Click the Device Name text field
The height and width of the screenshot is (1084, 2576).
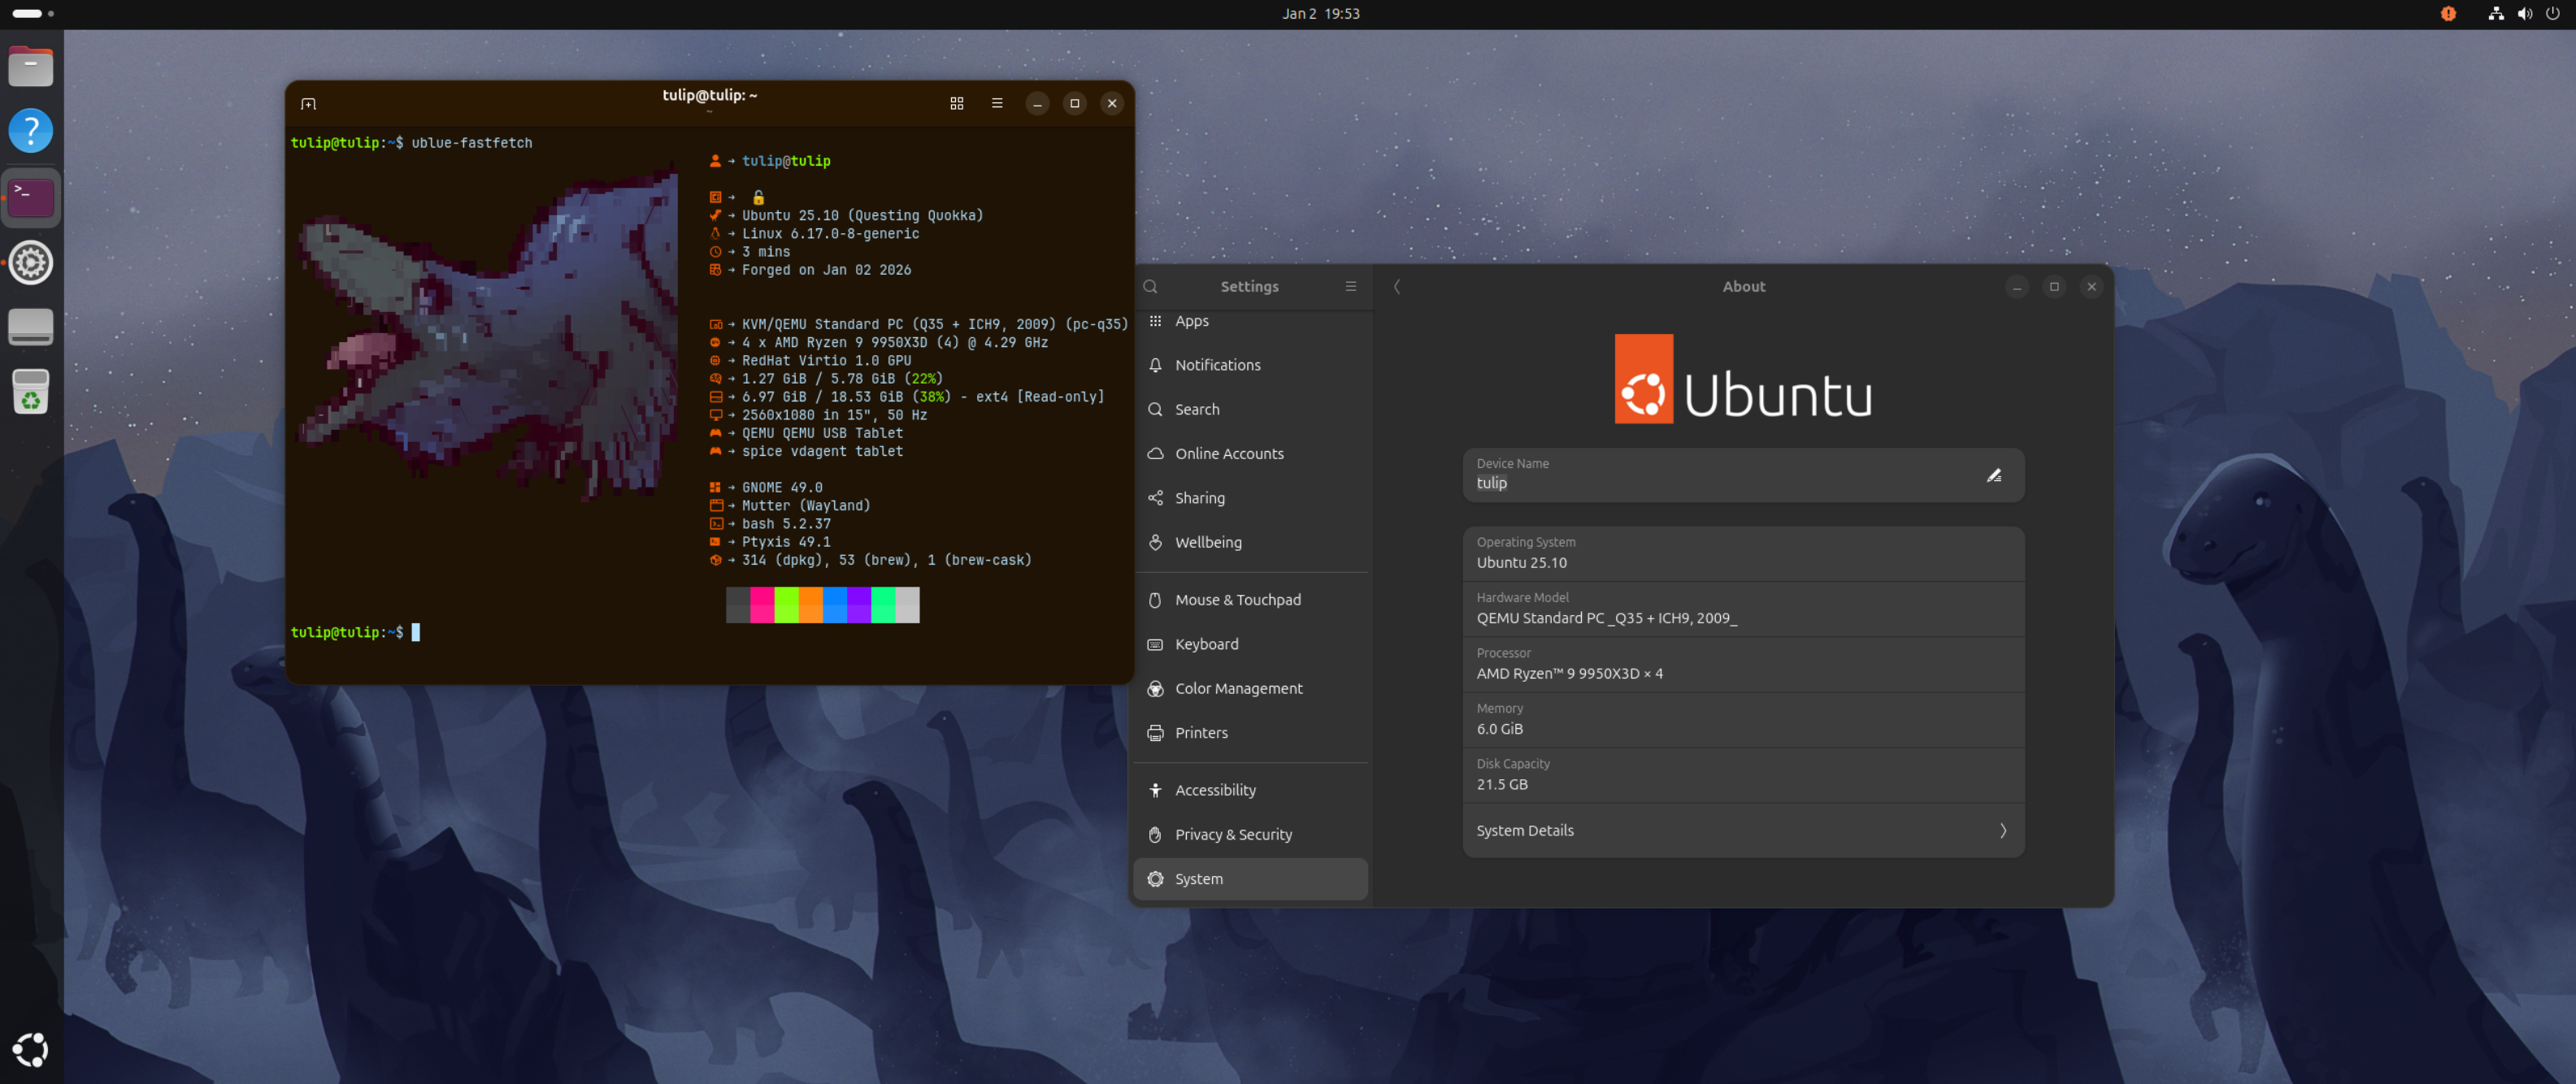[1700, 482]
